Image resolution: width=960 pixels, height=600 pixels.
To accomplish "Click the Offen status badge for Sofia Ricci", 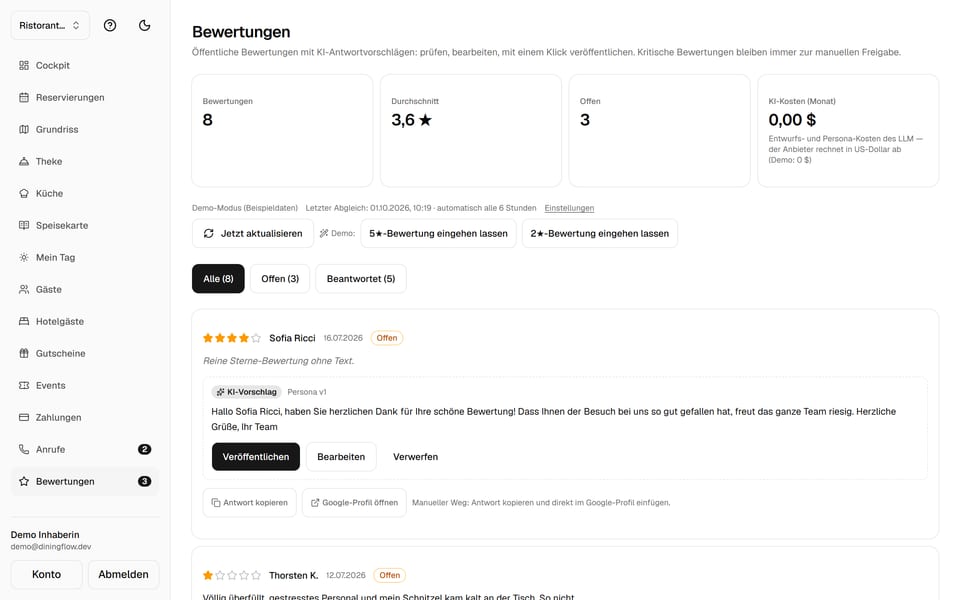I will pos(387,338).
